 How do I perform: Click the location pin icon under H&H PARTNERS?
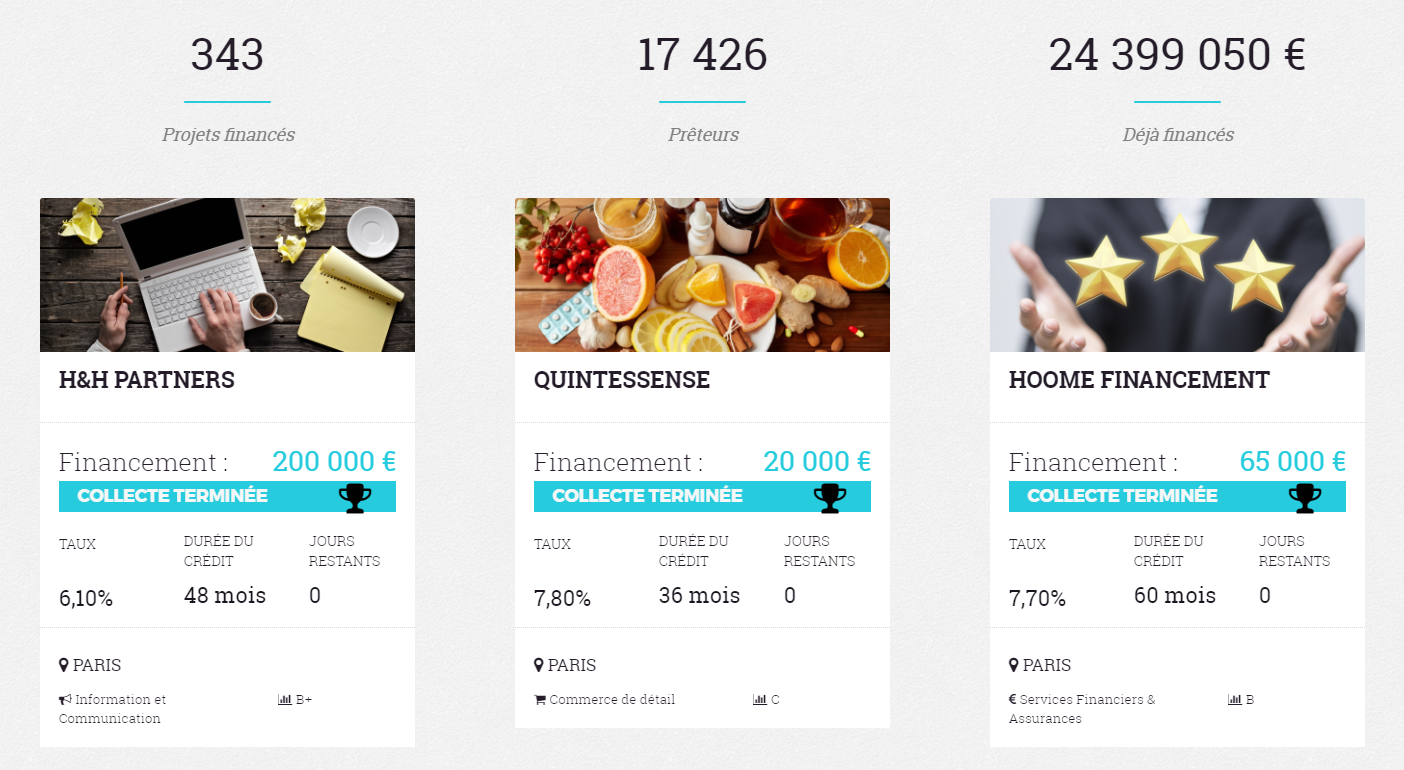click(x=64, y=665)
